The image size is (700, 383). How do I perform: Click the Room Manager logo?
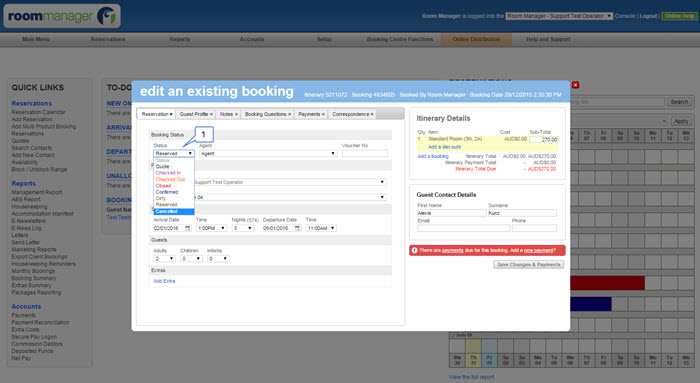click(62, 17)
